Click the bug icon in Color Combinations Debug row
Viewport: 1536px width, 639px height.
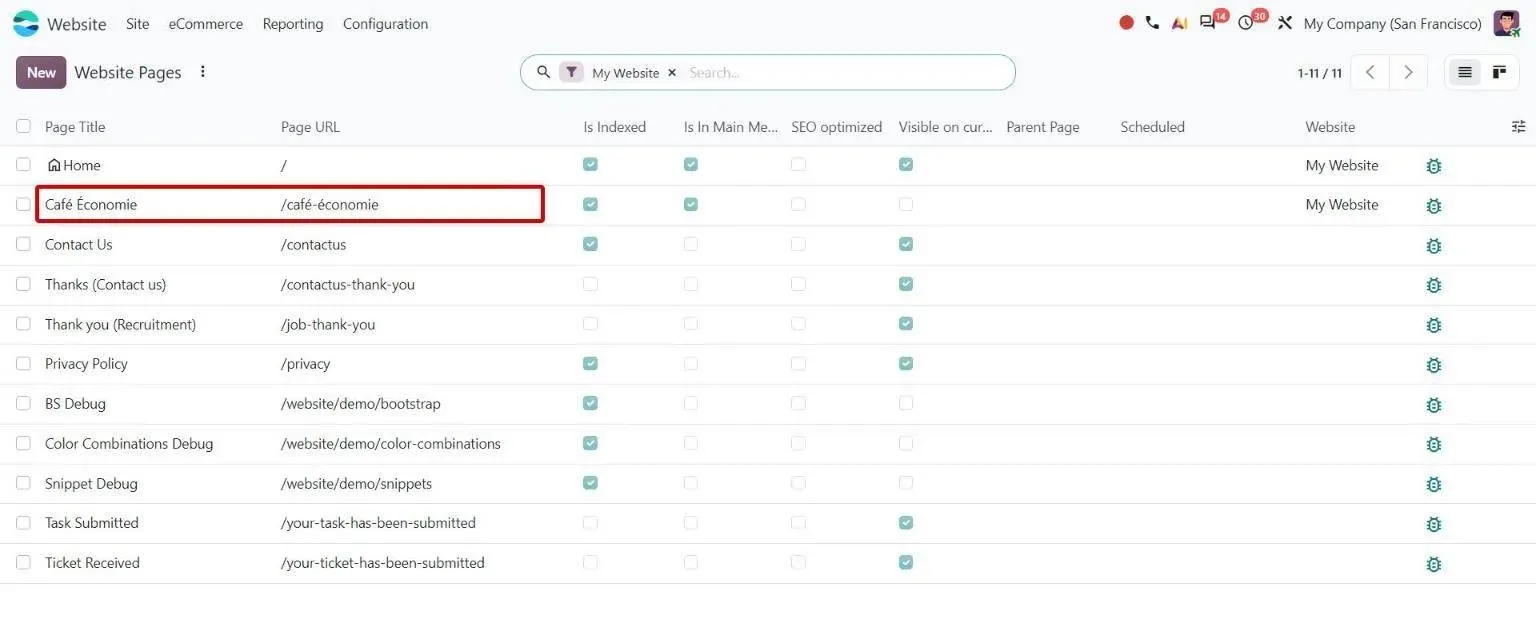[x=1433, y=445]
